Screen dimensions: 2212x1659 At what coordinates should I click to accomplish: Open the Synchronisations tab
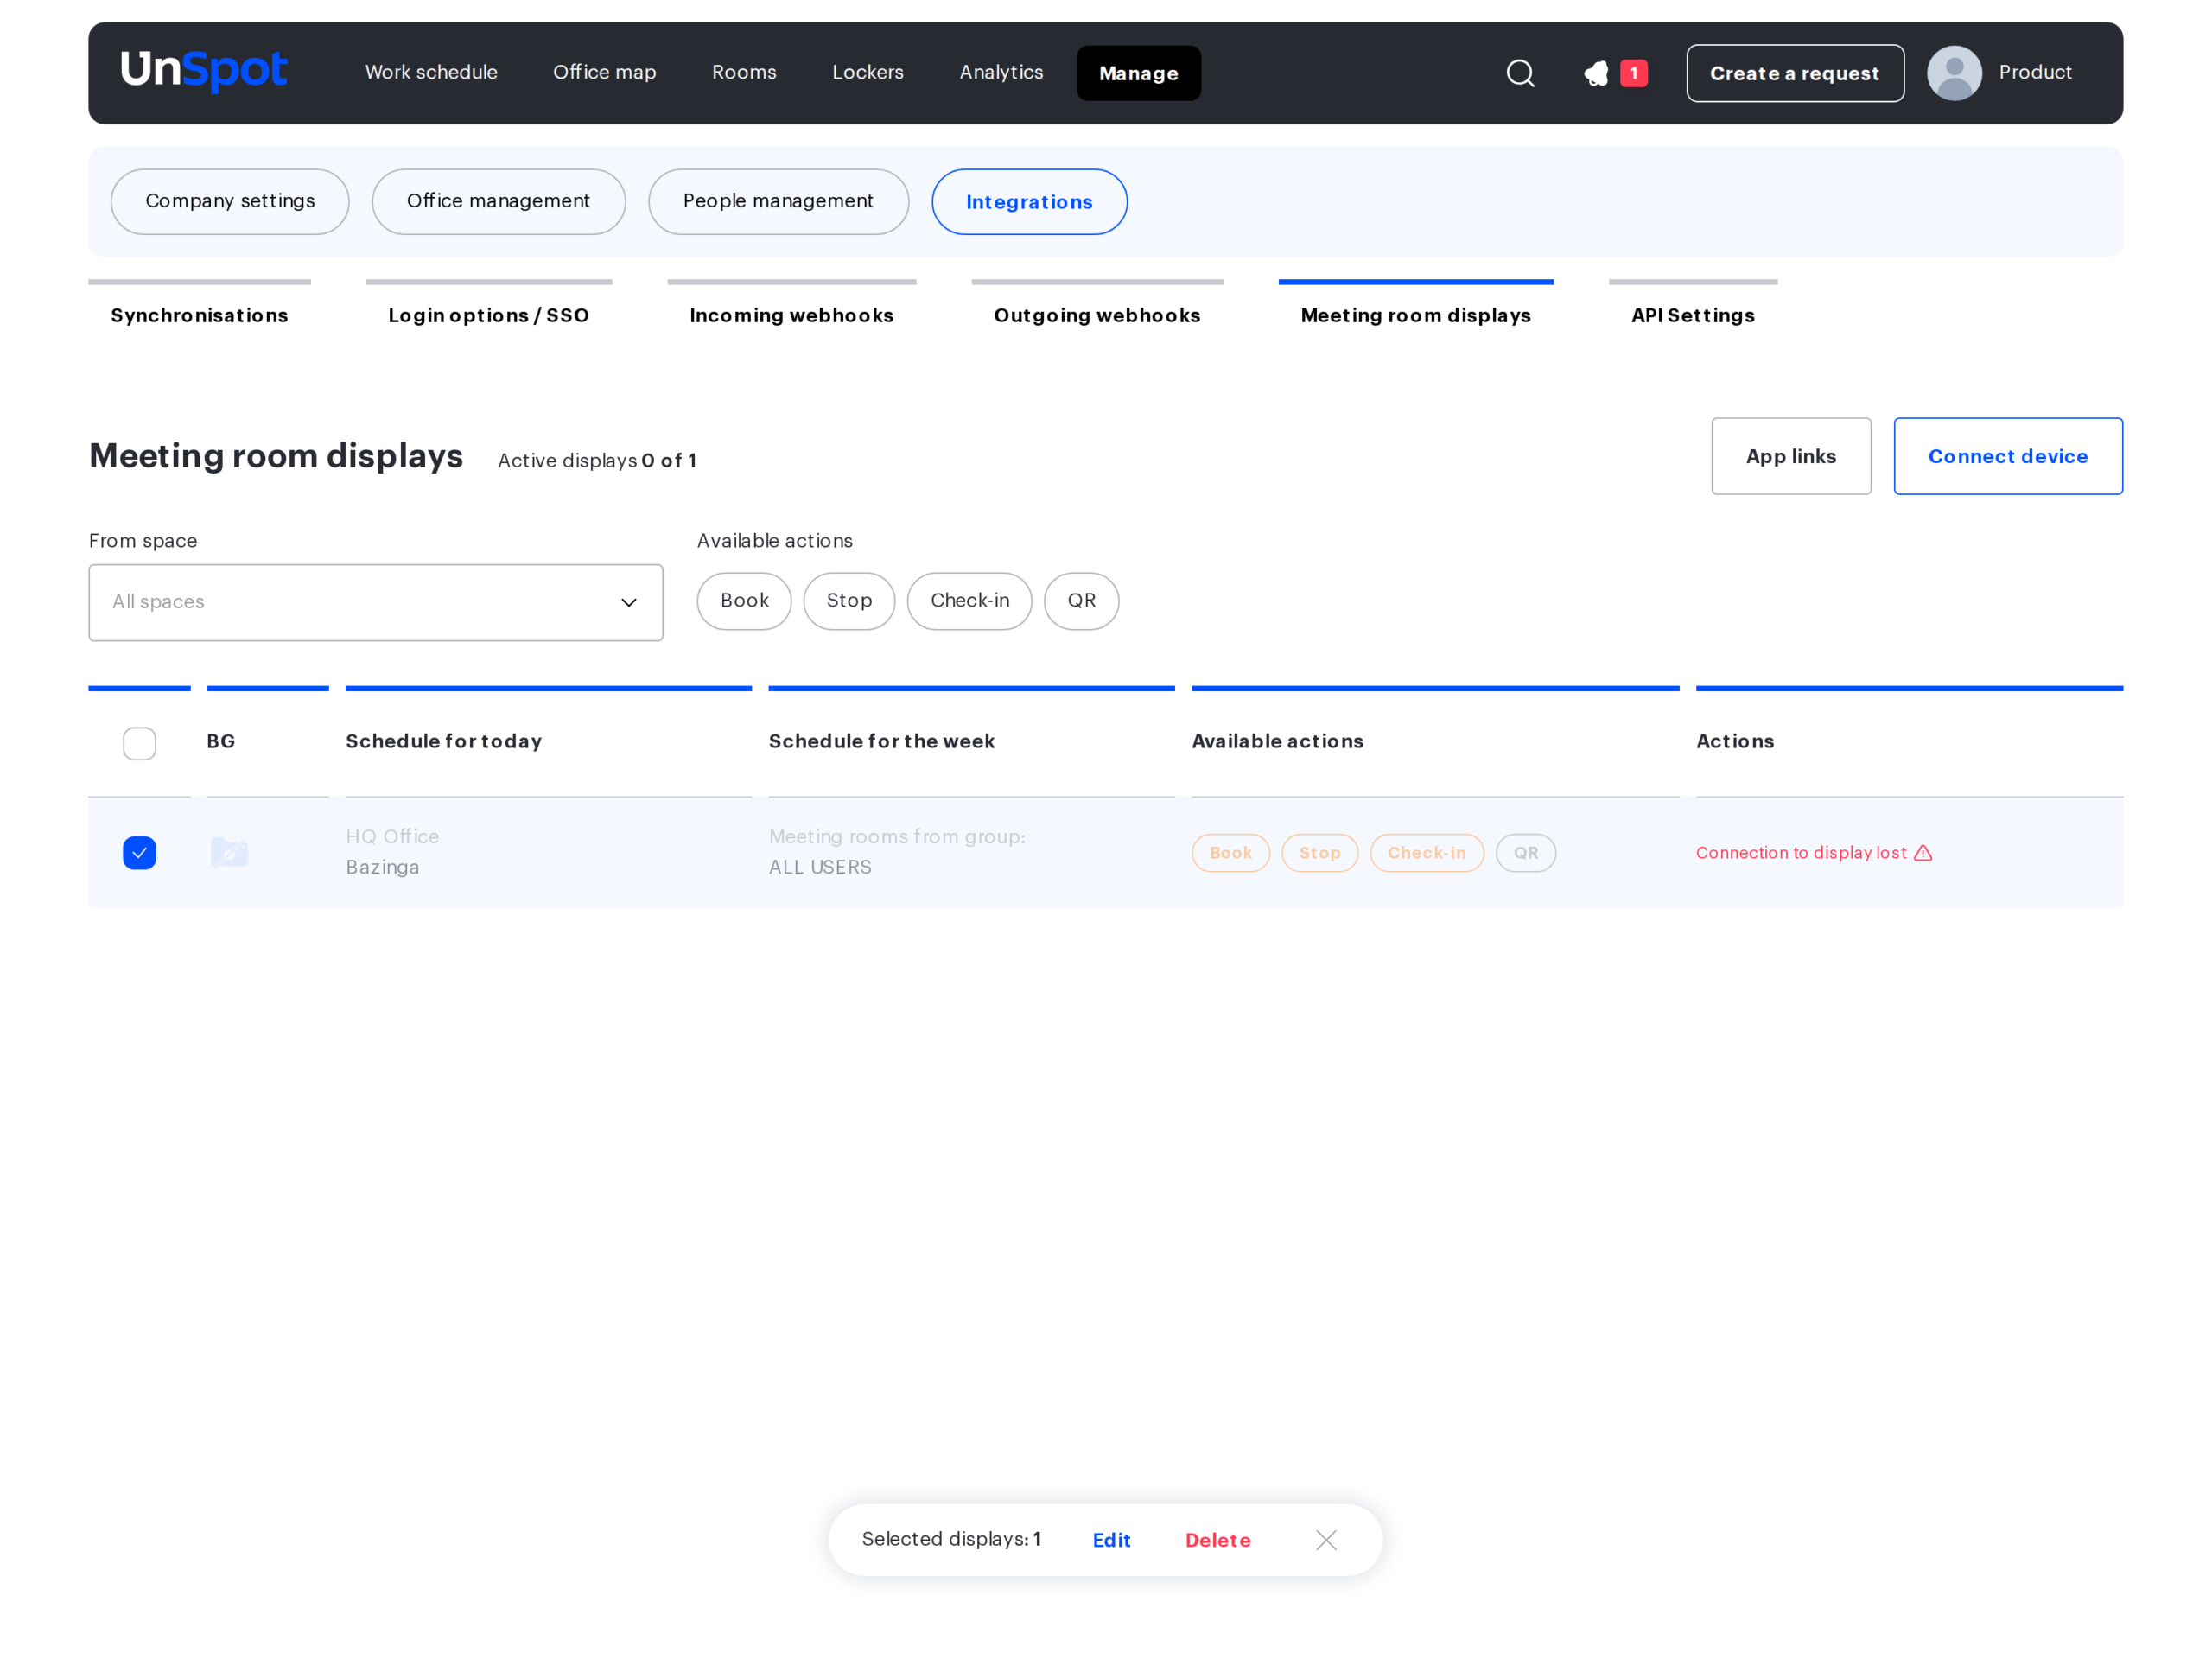coord(199,315)
